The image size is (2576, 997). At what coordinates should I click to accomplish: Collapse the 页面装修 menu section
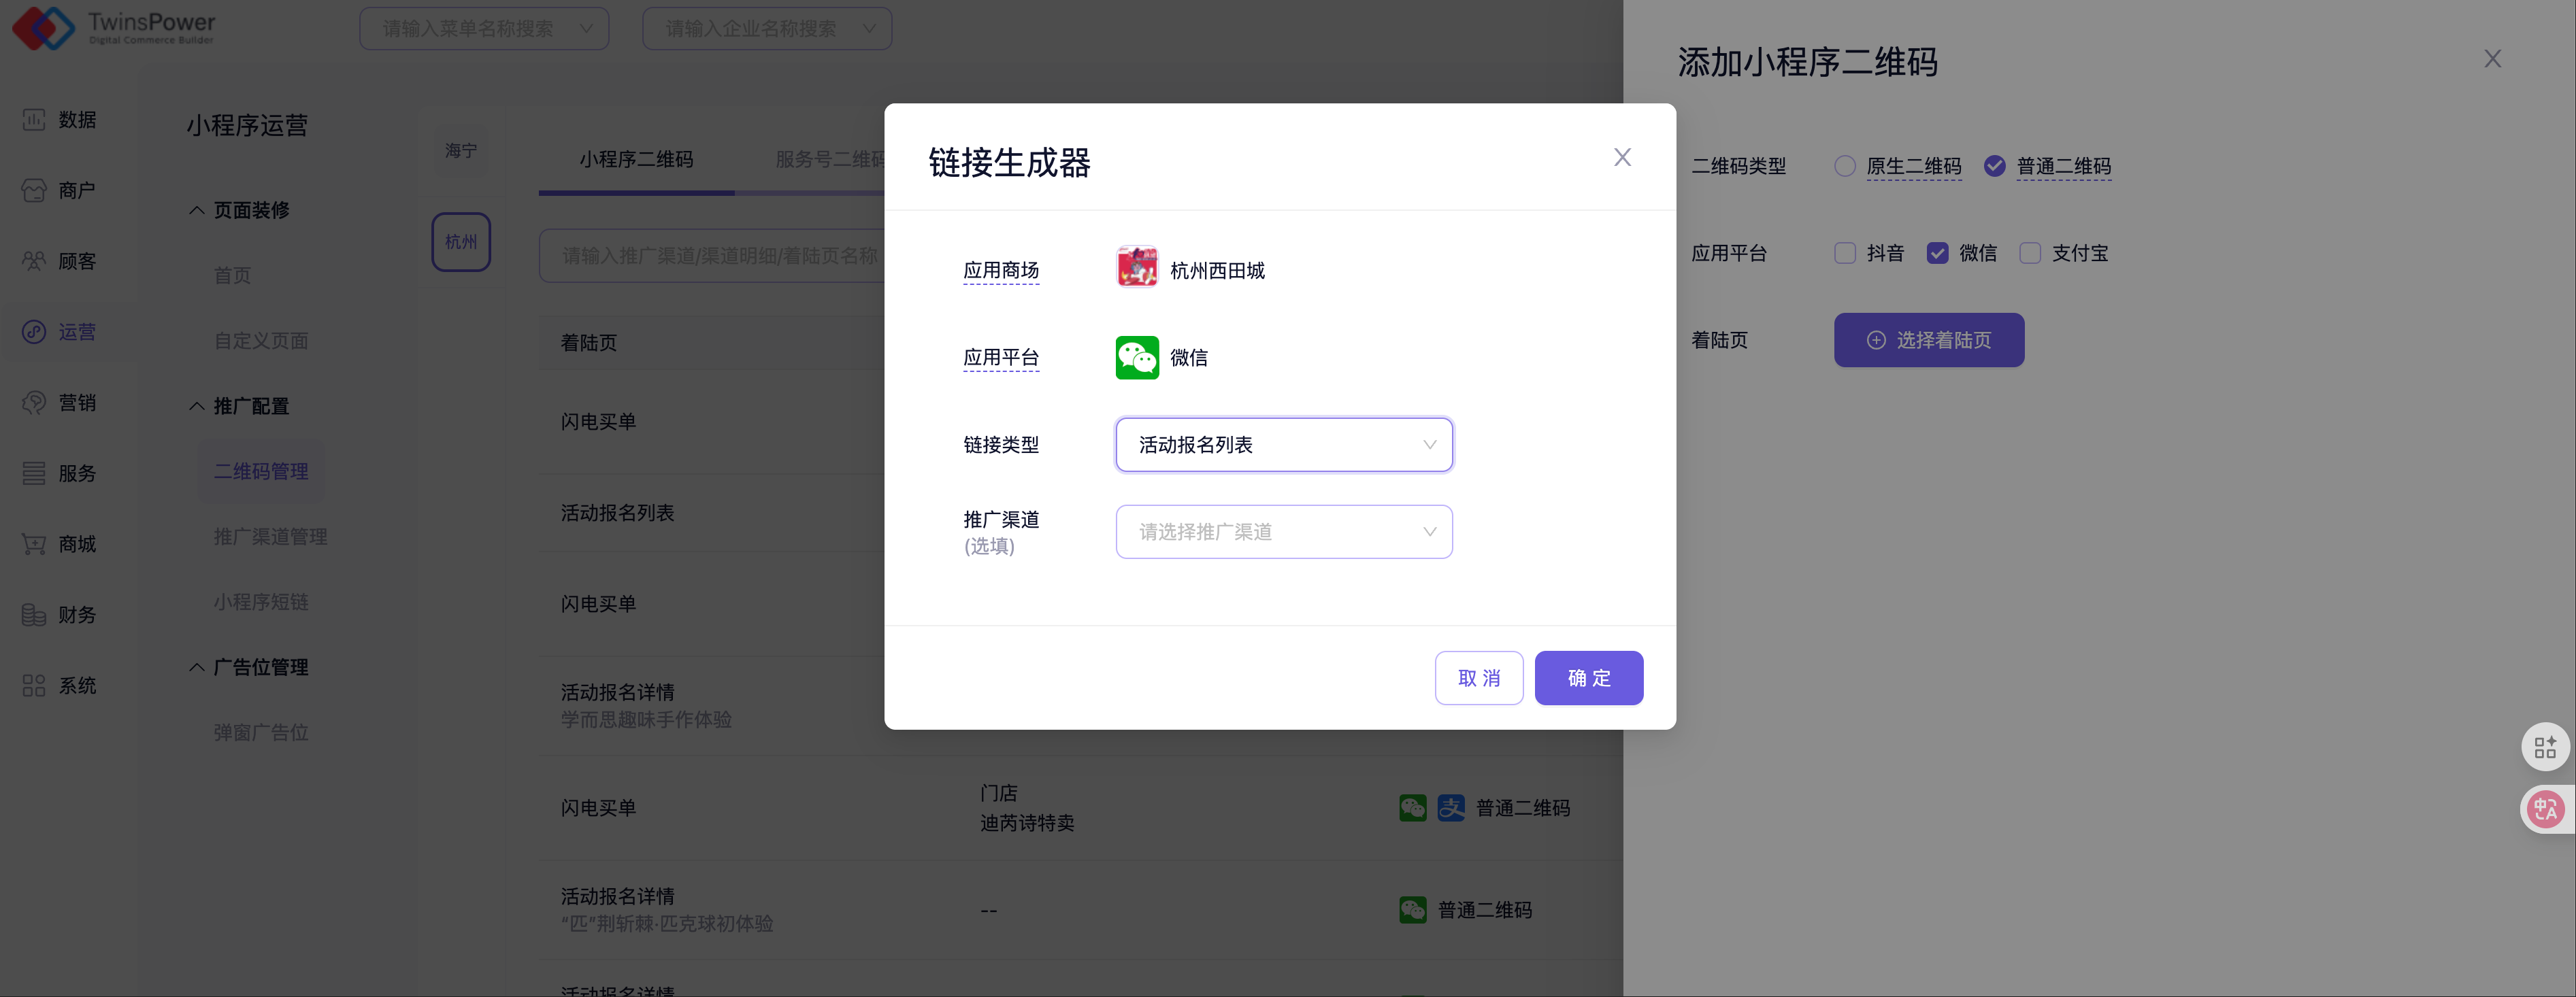(197, 210)
